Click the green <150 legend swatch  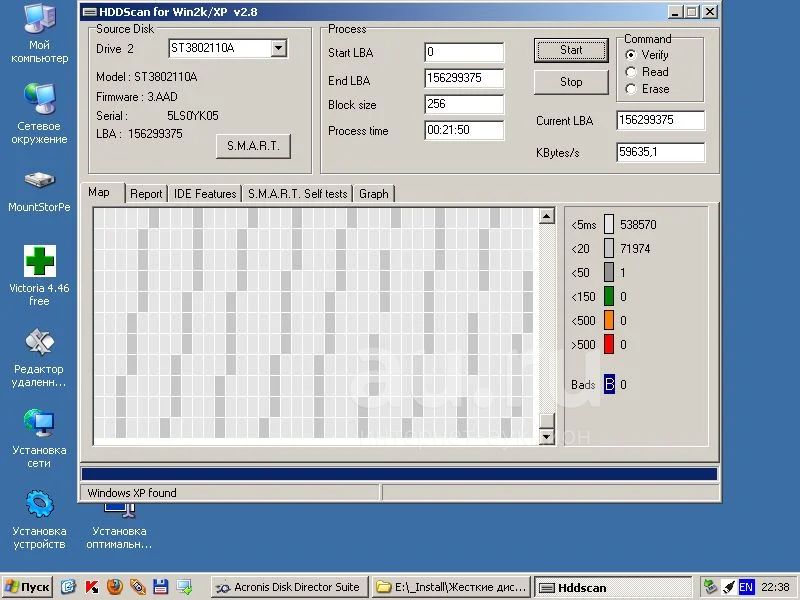click(609, 296)
